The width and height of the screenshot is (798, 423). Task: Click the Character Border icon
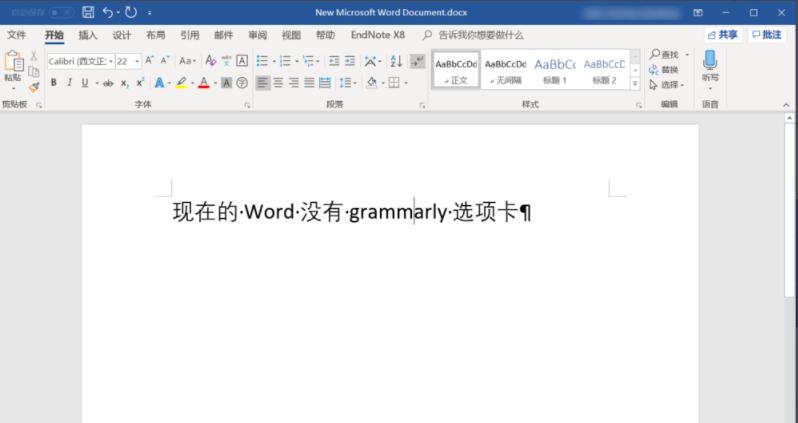pos(242,61)
